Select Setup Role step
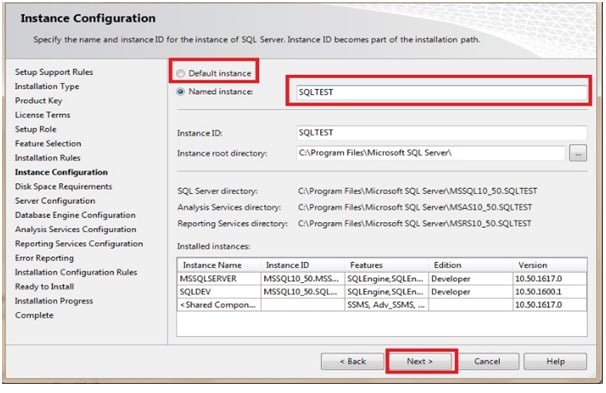 [36, 129]
